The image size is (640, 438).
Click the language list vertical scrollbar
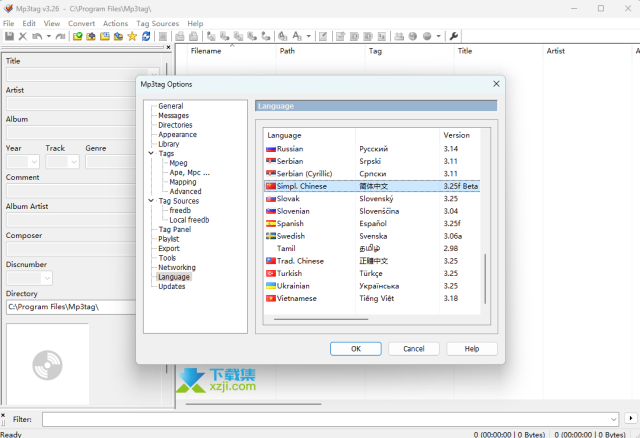pyautogui.click(x=485, y=279)
